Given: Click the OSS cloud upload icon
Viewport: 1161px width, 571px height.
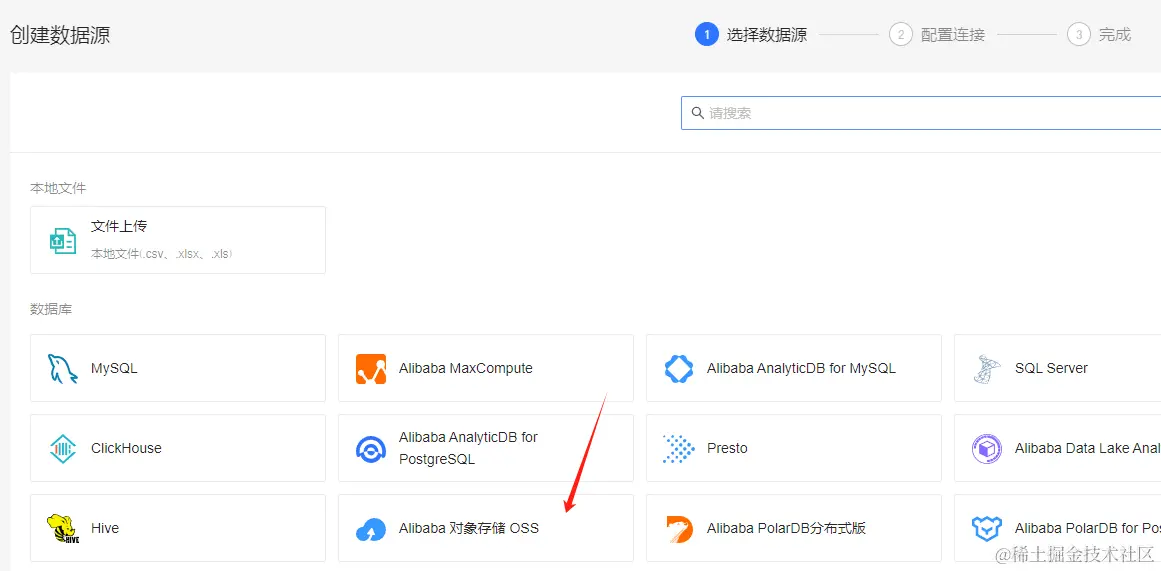Looking at the screenshot, I should (x=371, y=530).
